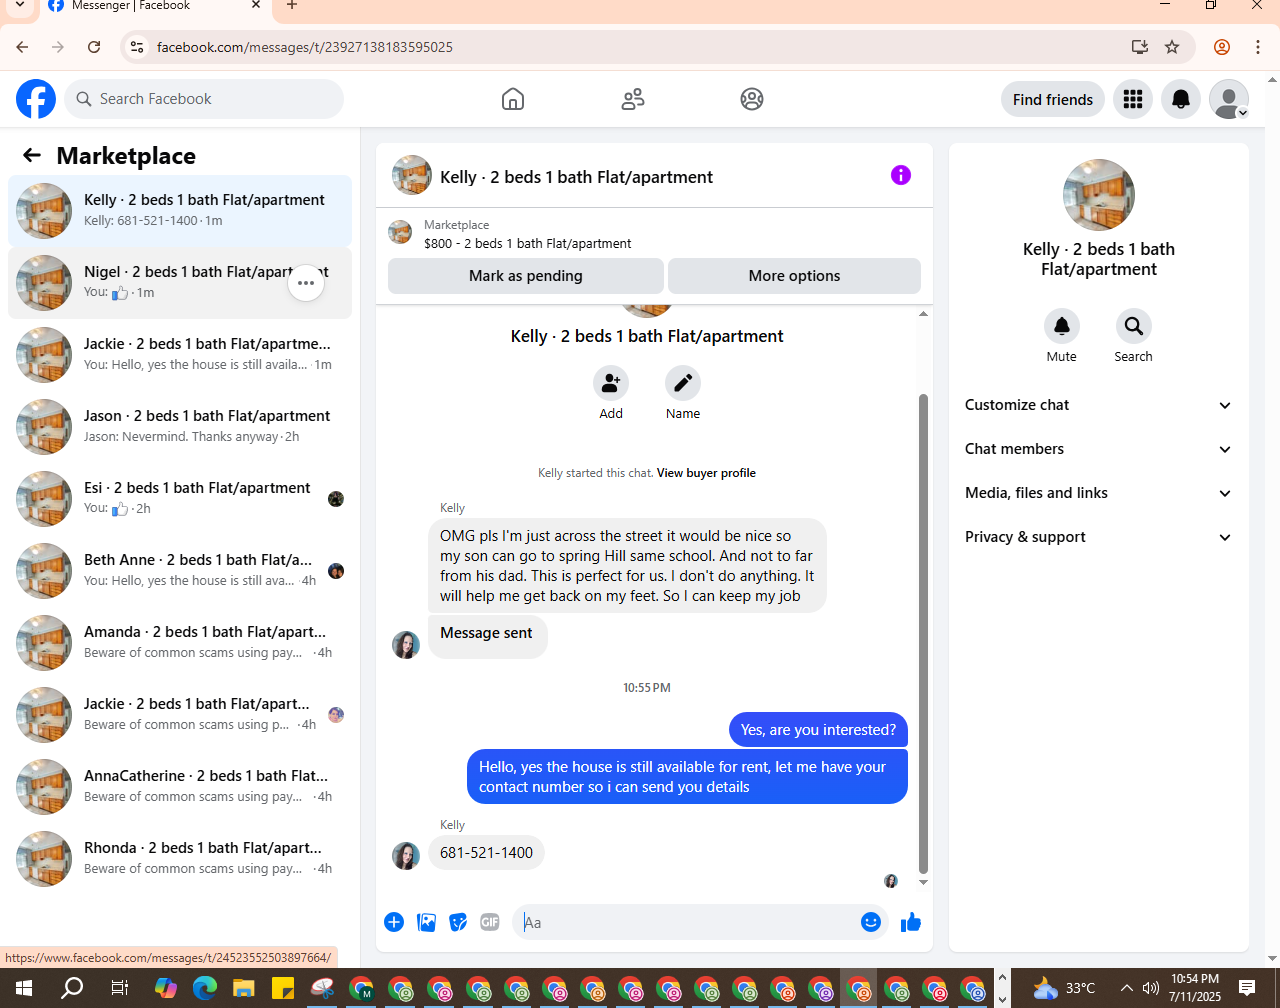
Task: Open more actions plus icon in composer
Action: (394, 922)
